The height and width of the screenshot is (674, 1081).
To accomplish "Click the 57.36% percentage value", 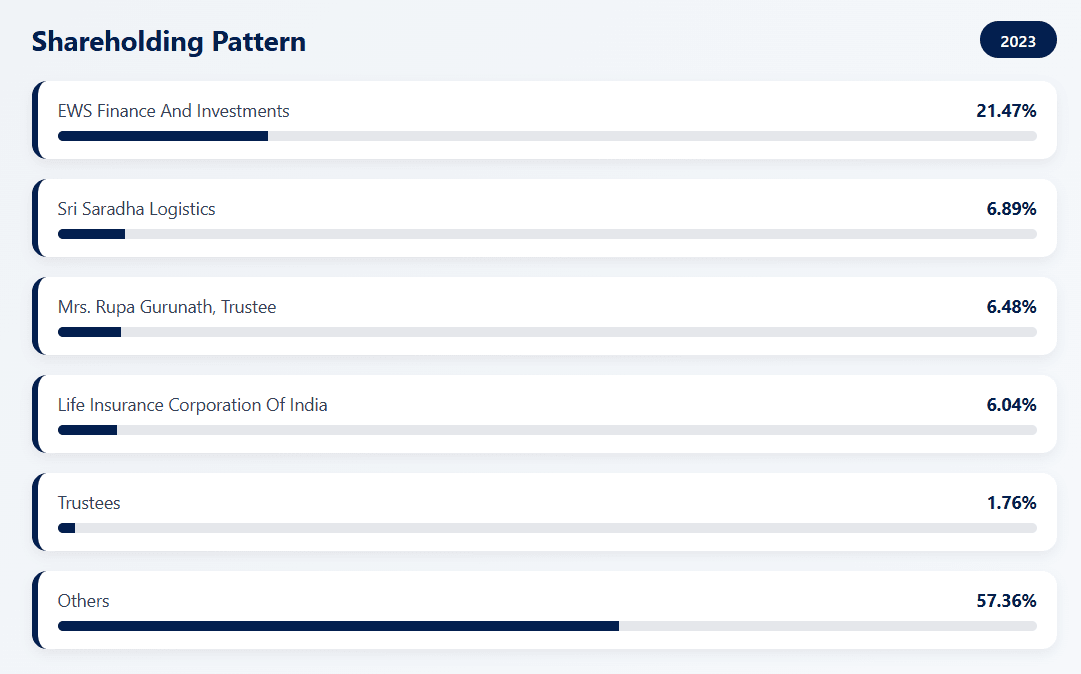I will 1006,601.
